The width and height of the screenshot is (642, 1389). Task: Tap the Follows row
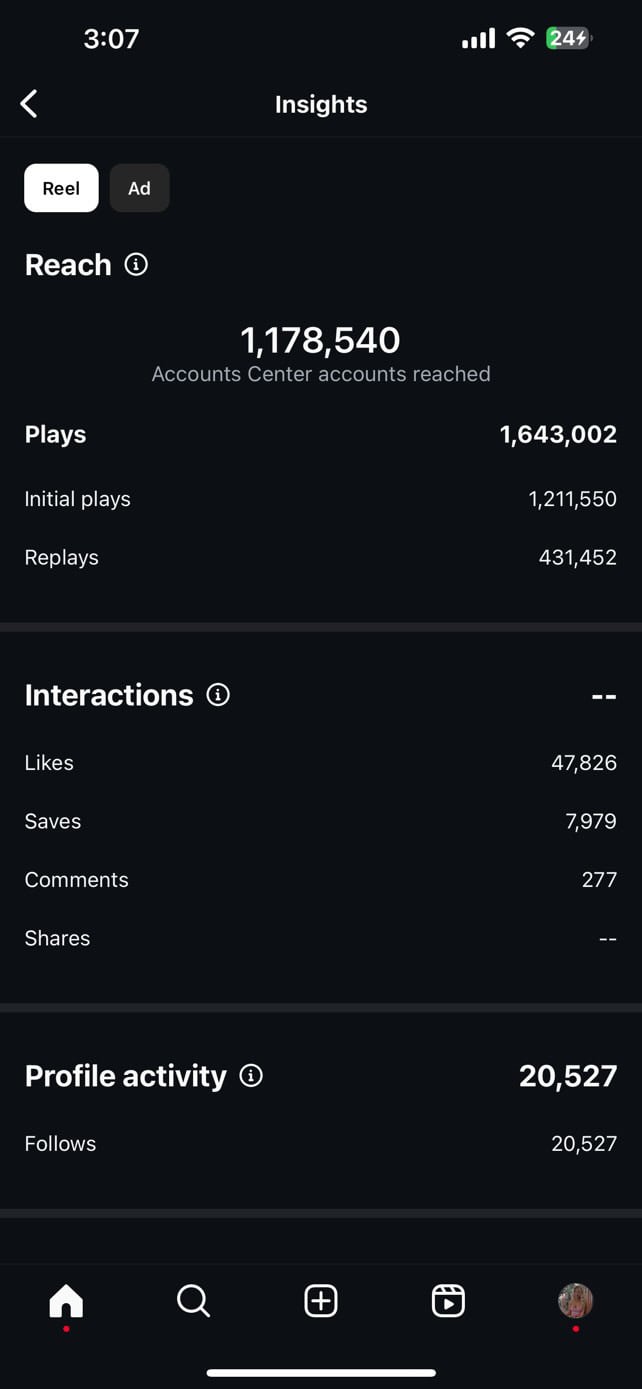point(321,1143)
